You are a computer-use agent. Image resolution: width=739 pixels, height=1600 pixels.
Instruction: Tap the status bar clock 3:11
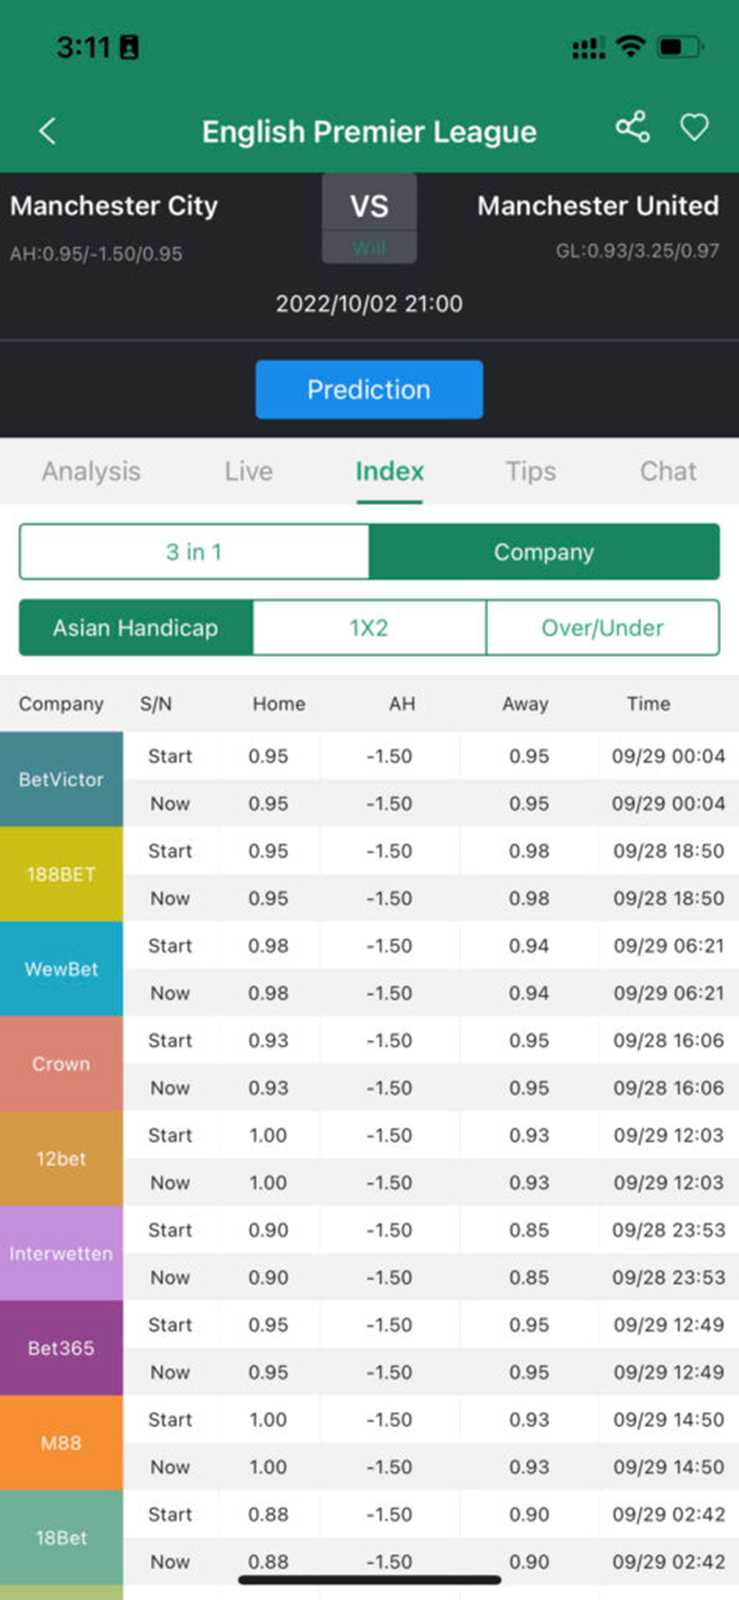pos(83,46)
